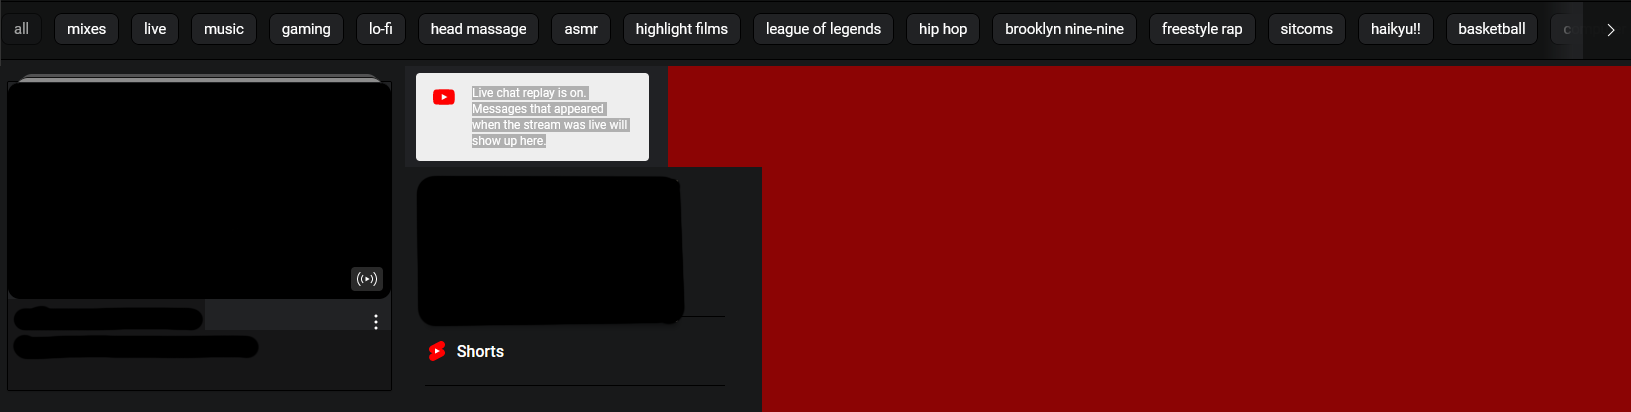Click the Shorts section heading text
Image resolution: width=1631 pixels, height=412 pixels.
pyautogui.click(x=480, y=351)
